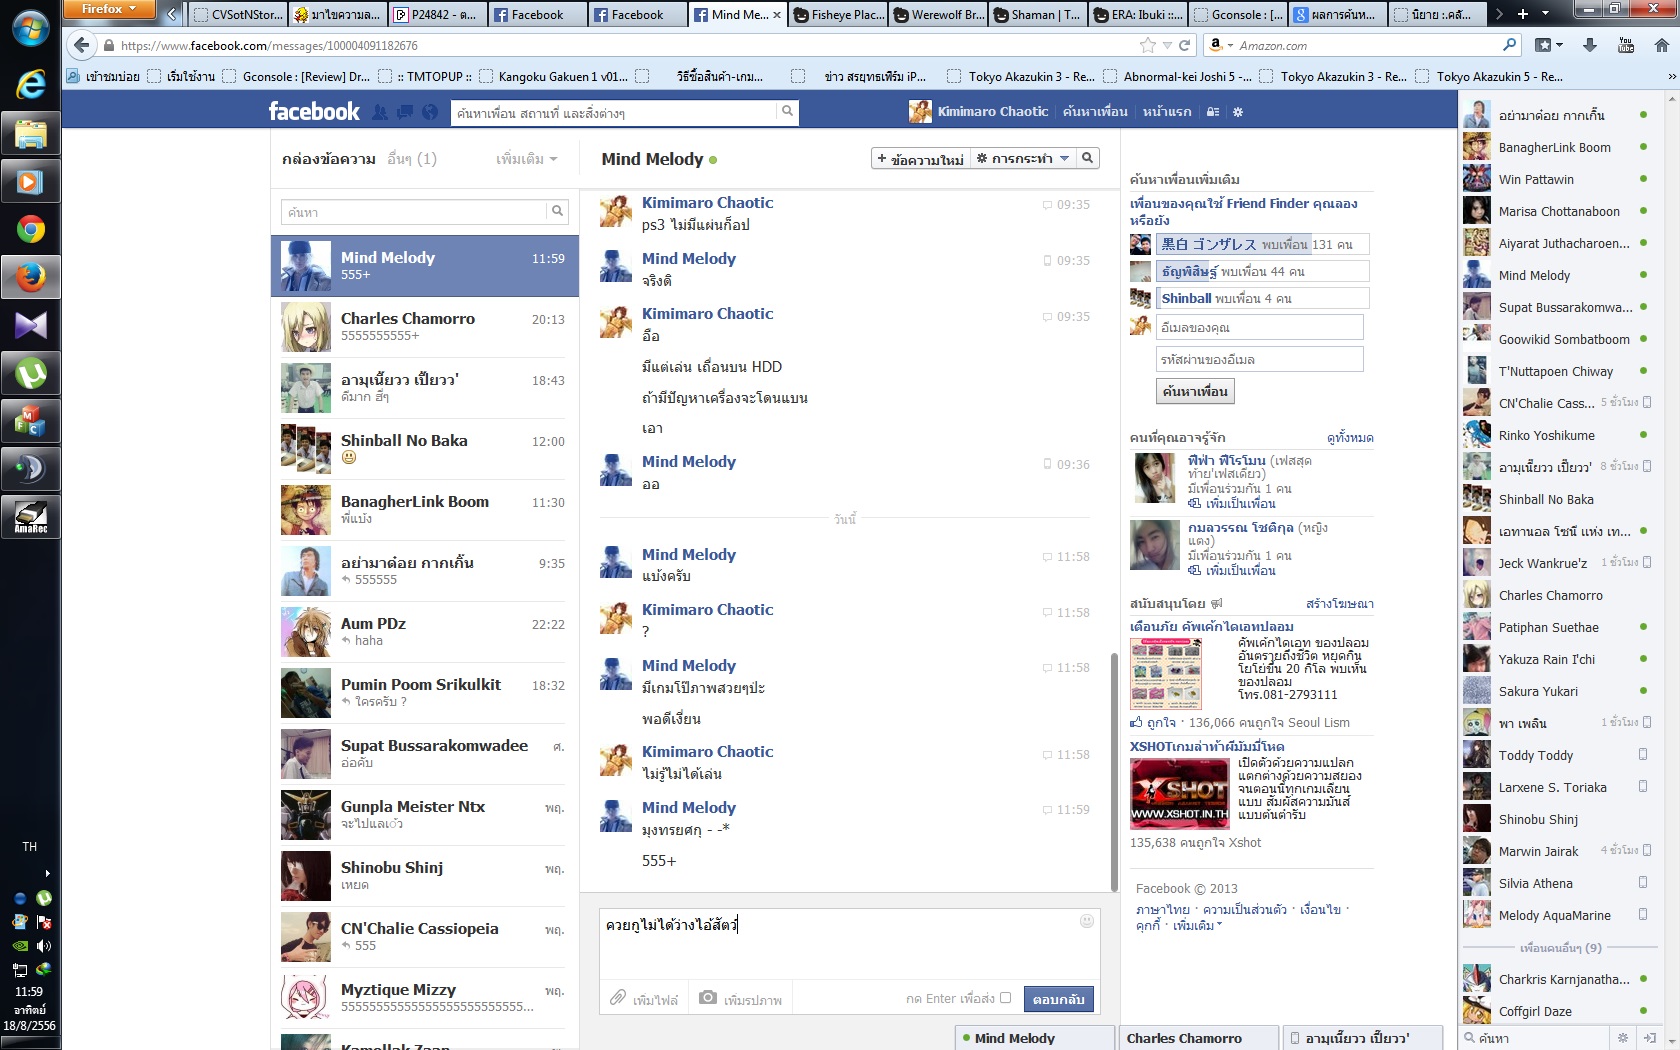Open the Charles Chamorro chat tab at bottom
The height and width of the screenshot is (1050, 1680).
(x=1198, y=1038)
